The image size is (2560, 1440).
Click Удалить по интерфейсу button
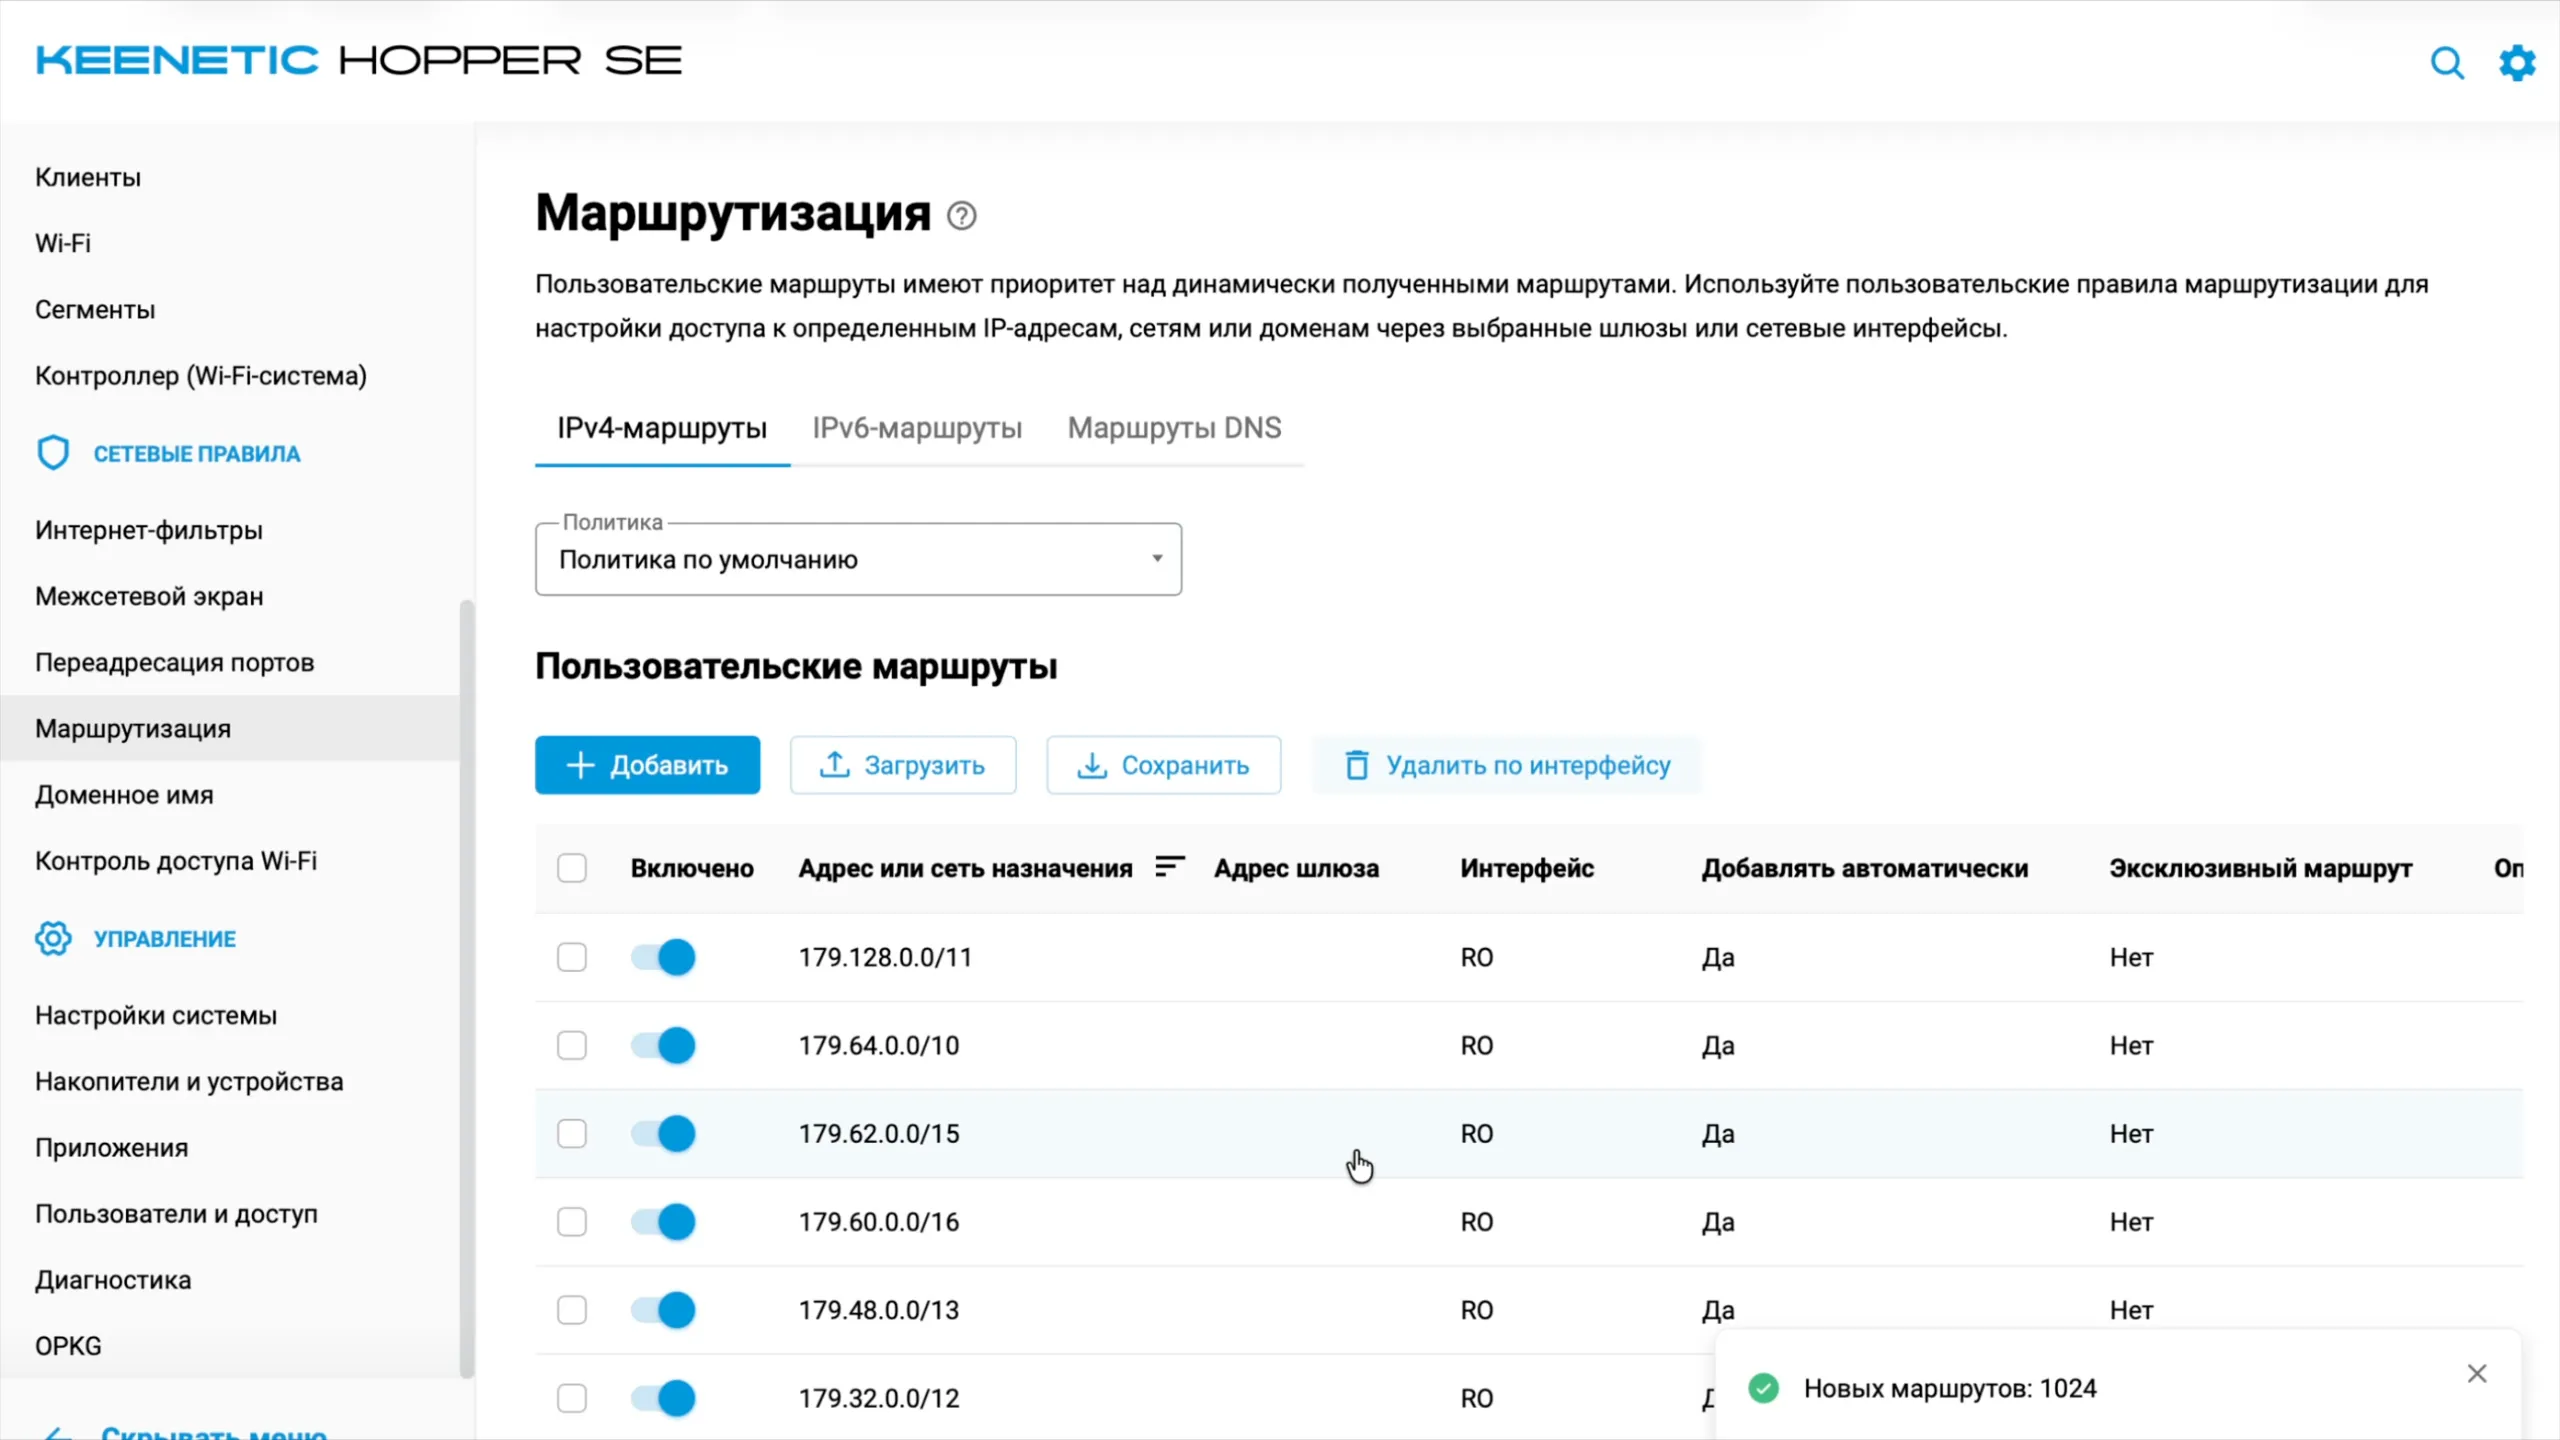click(1506, 765)
